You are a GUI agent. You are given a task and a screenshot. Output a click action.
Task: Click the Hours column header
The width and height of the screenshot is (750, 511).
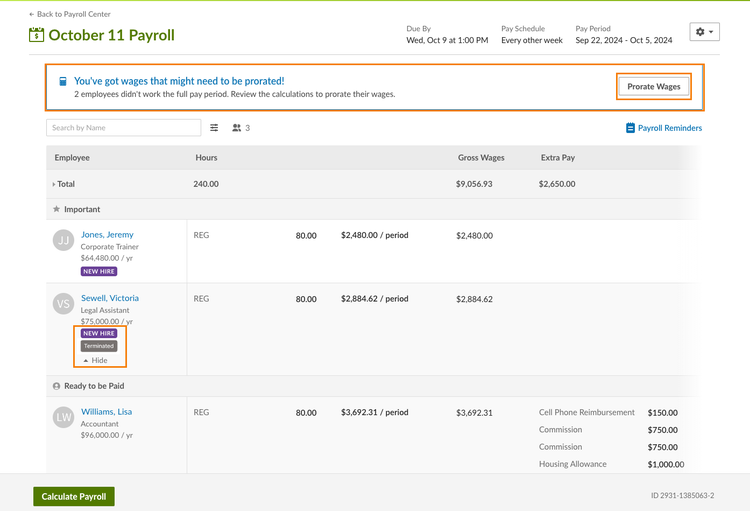click(206, 157)
